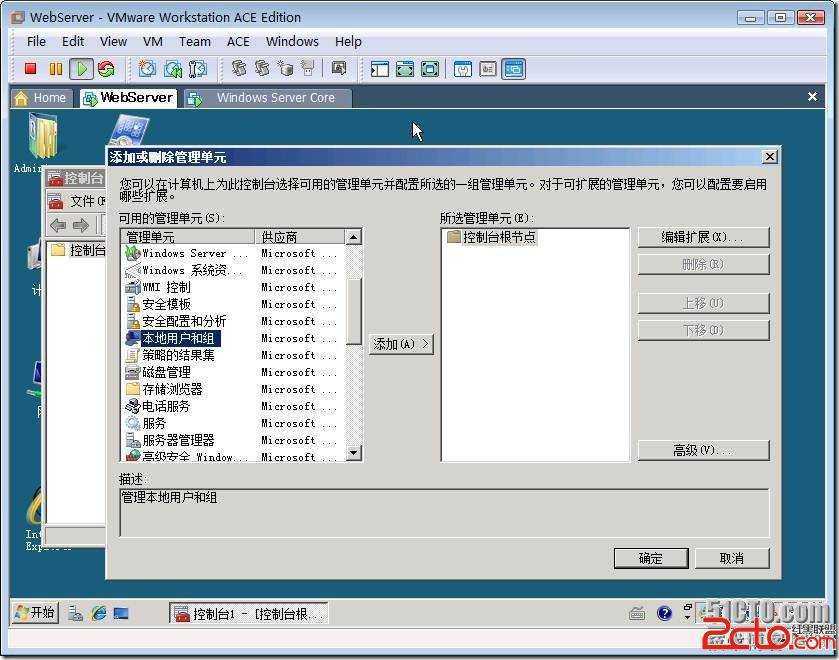Select the 安全模板 snap-in
839x660 pixels.
pos(234,304)
